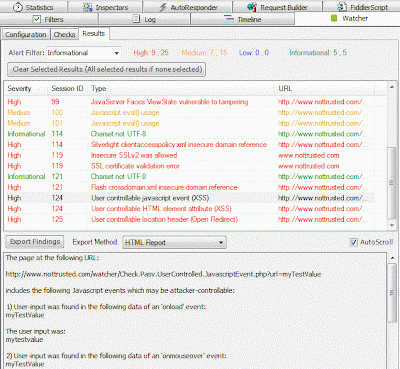The width and height of the screenshot is (400, 369).
Task: Click the Log tab document icon
Action: click(136, 19)
